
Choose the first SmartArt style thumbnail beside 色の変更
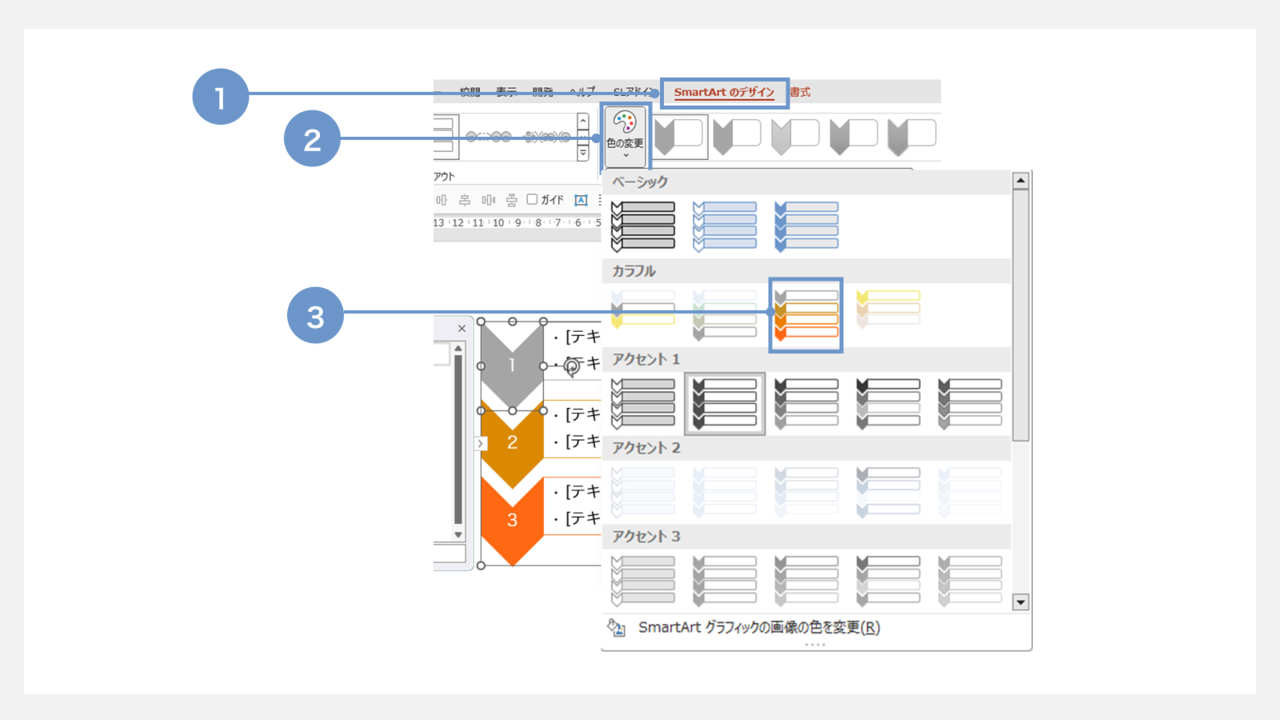tap(680, 137)
